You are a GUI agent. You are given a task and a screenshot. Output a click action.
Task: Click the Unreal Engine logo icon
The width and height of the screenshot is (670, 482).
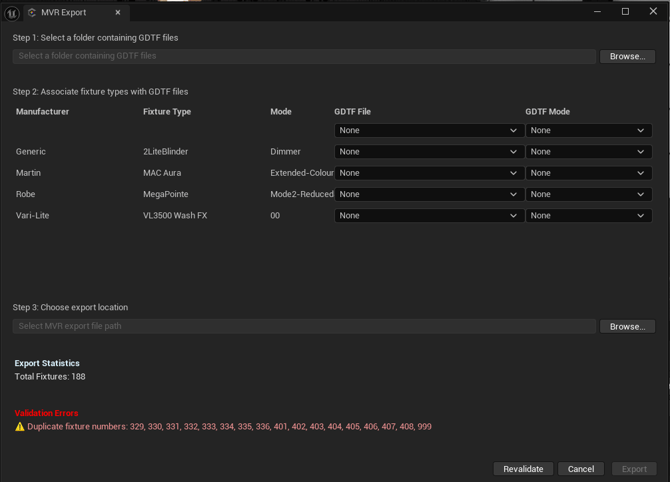pos(12,13)
